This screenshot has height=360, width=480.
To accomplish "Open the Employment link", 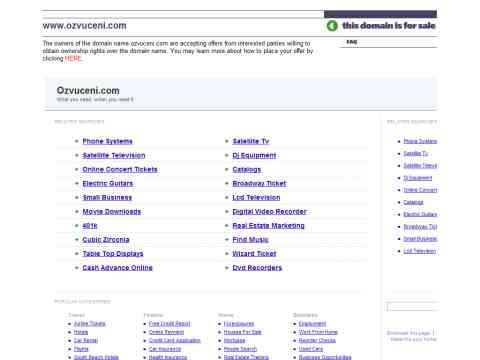I will pyautogui.click(x=312, y=324).
